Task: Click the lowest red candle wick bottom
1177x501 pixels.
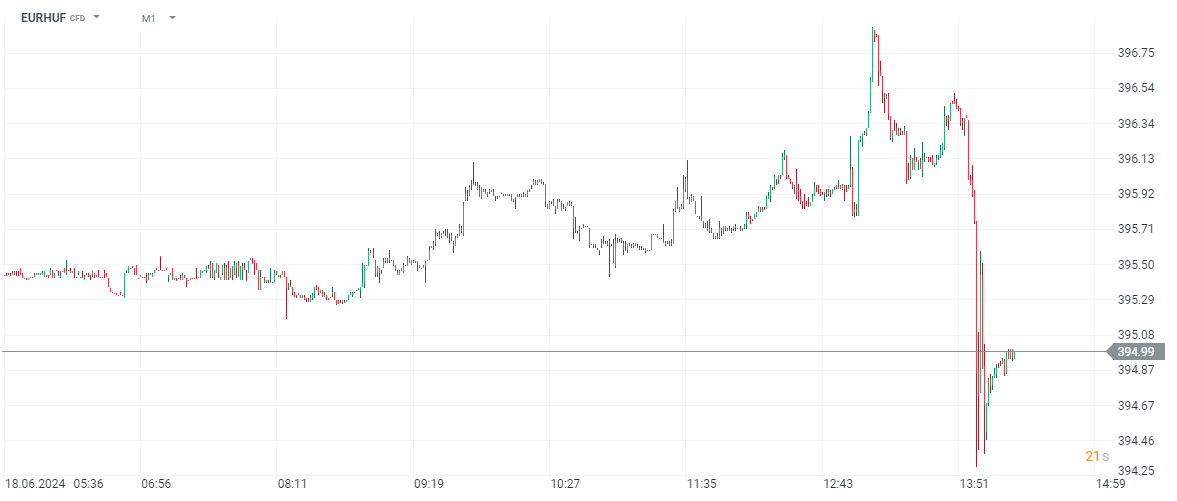Action: (x=977, y=464)
